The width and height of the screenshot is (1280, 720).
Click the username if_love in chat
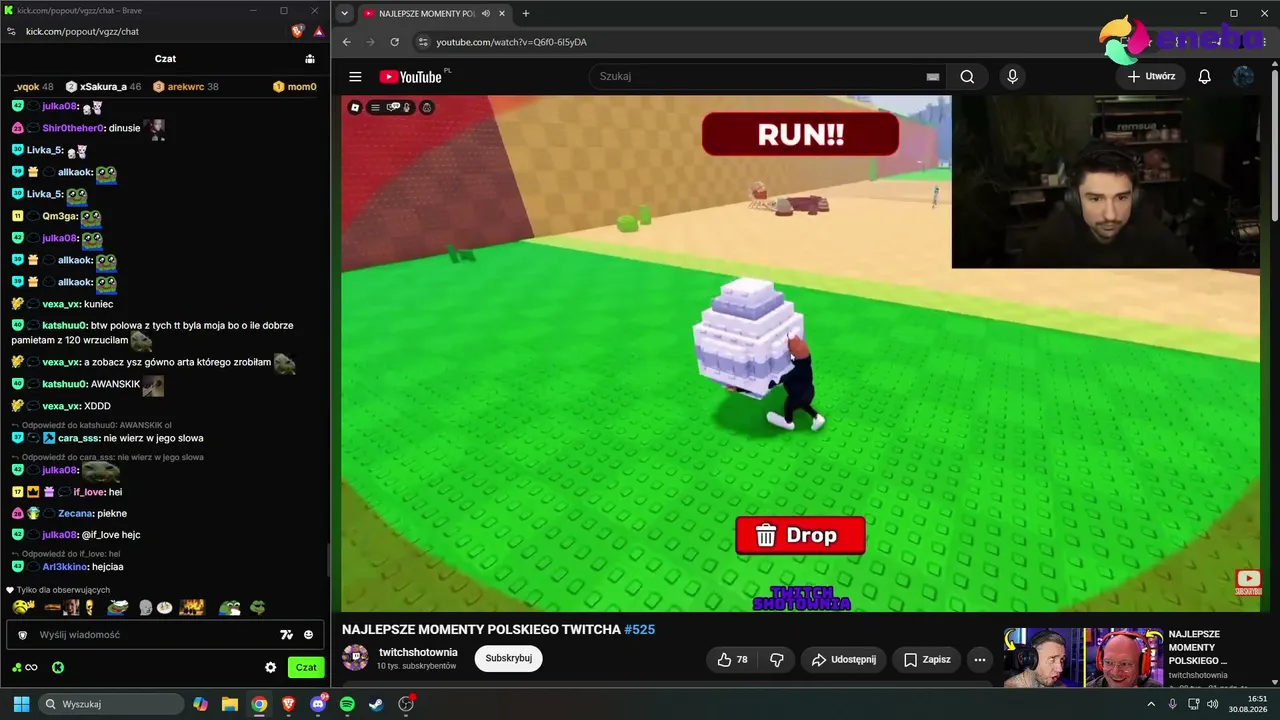coord(89,492)
